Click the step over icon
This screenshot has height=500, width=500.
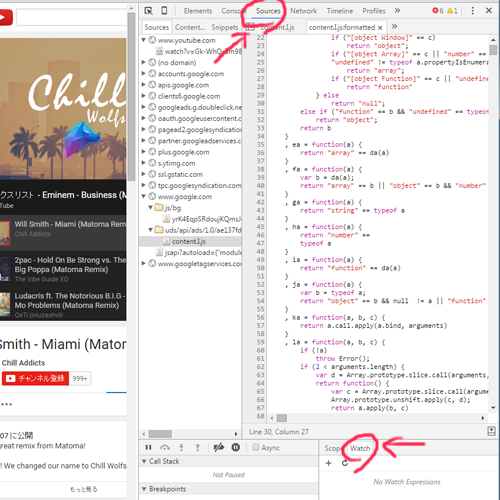coord(165,447)
